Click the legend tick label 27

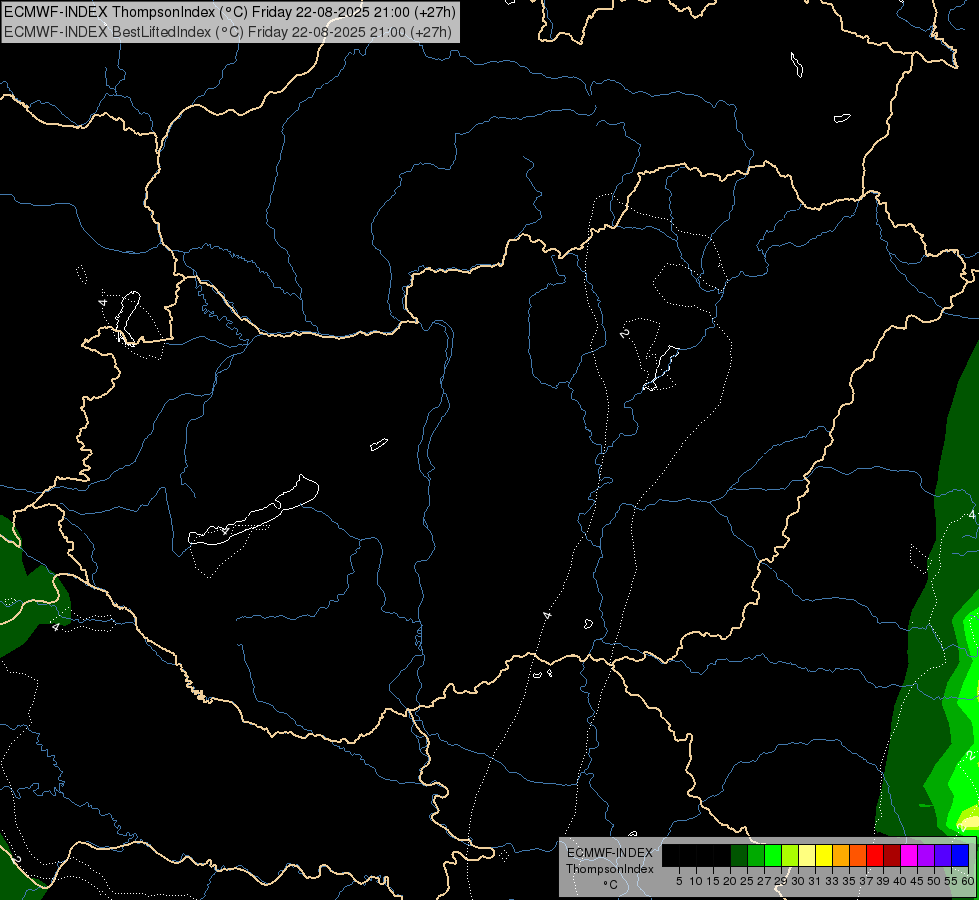click(x=764, y=881)
